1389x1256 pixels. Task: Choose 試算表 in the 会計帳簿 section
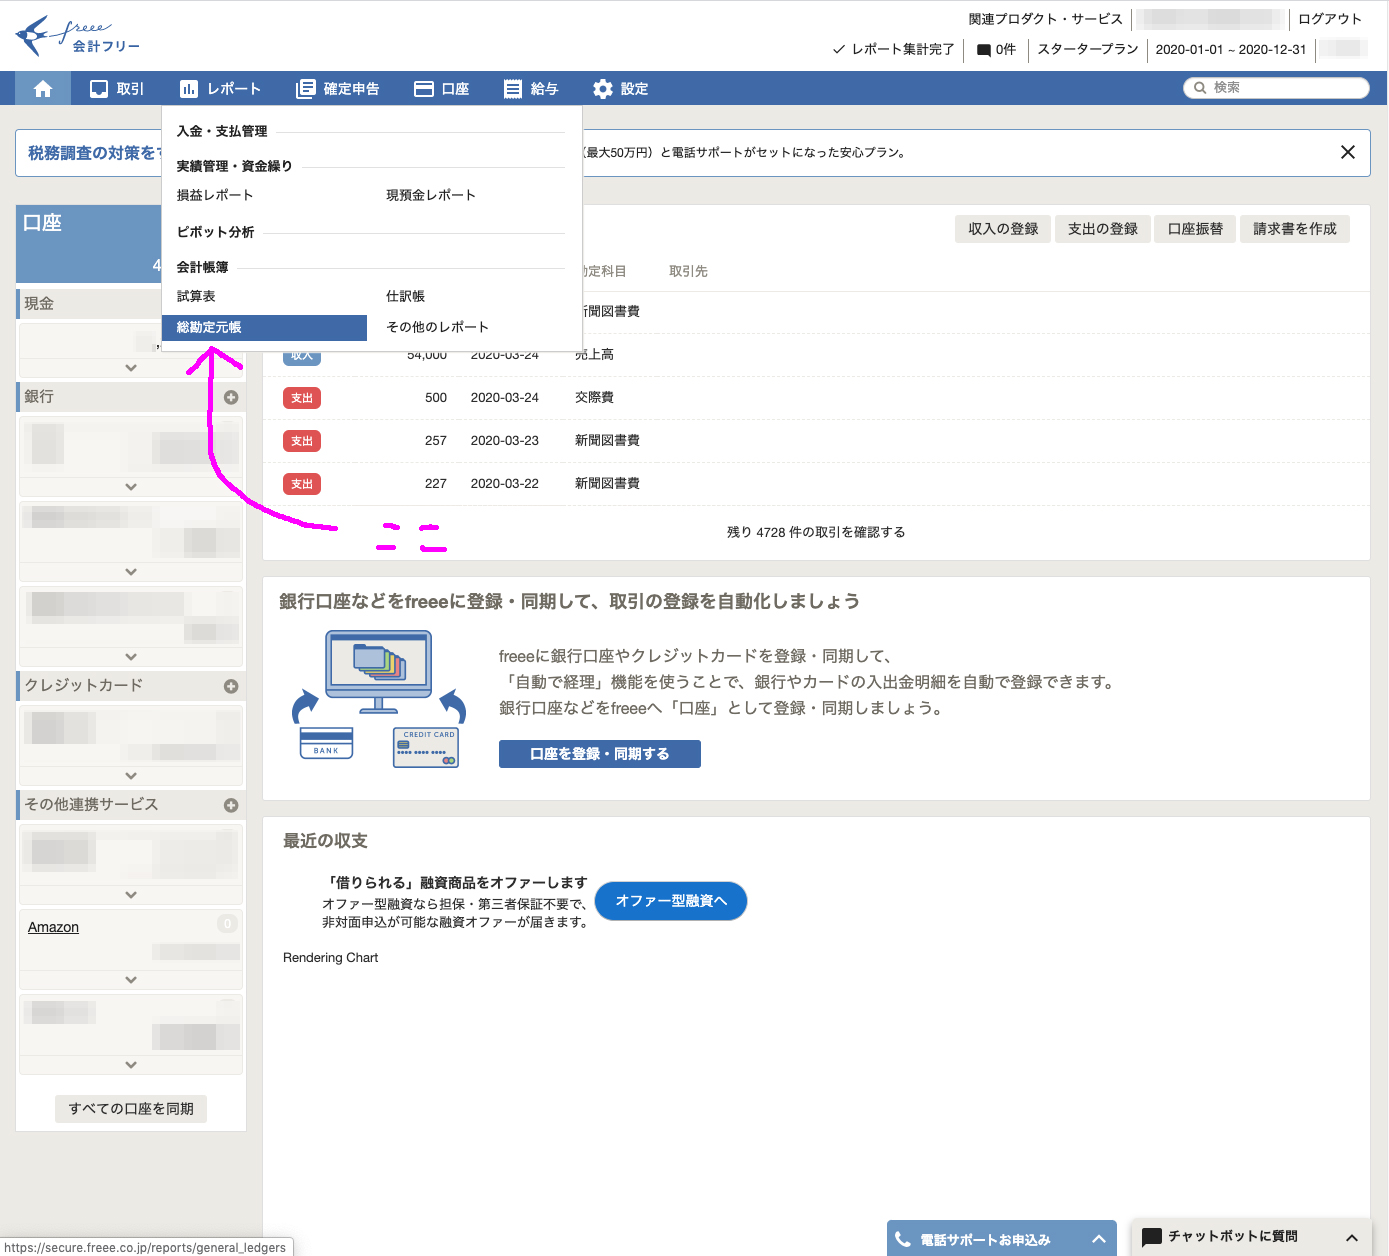point(196,296)
